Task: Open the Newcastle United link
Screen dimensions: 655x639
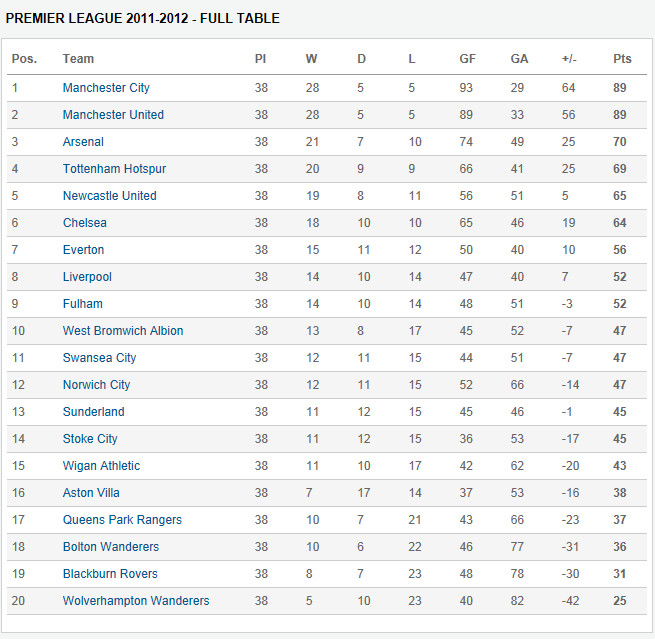Action: point(109,196)
